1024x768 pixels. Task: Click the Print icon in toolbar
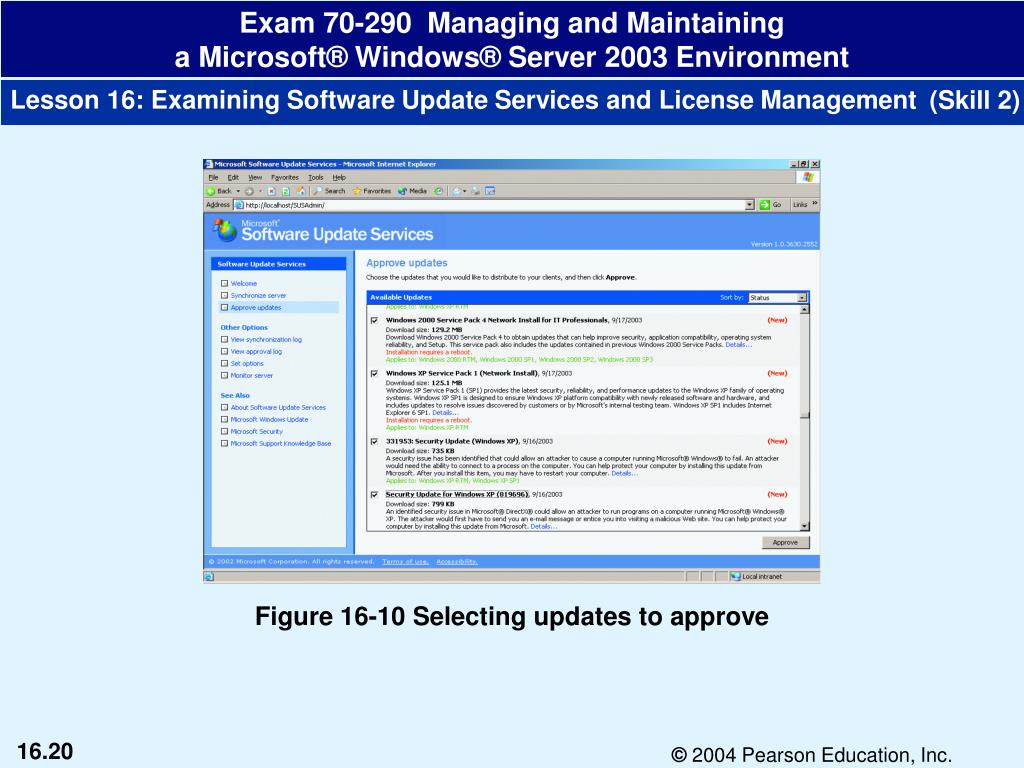(475, 191)
